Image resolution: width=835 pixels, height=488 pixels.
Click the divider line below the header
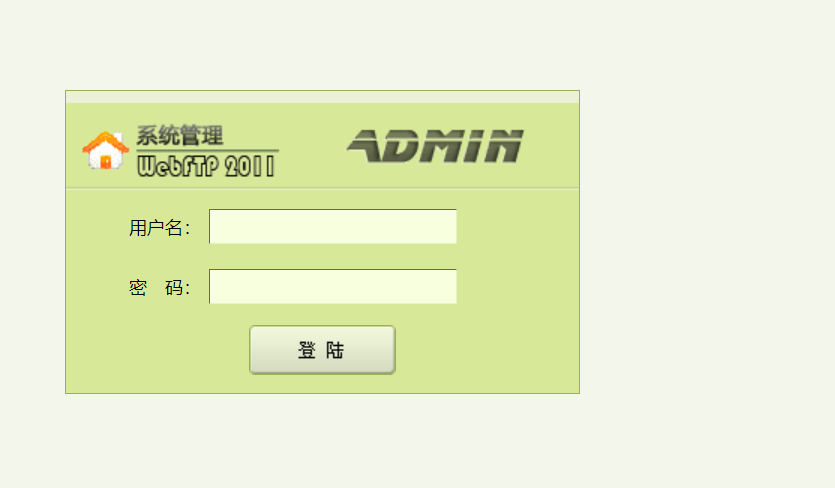(322, 188)
